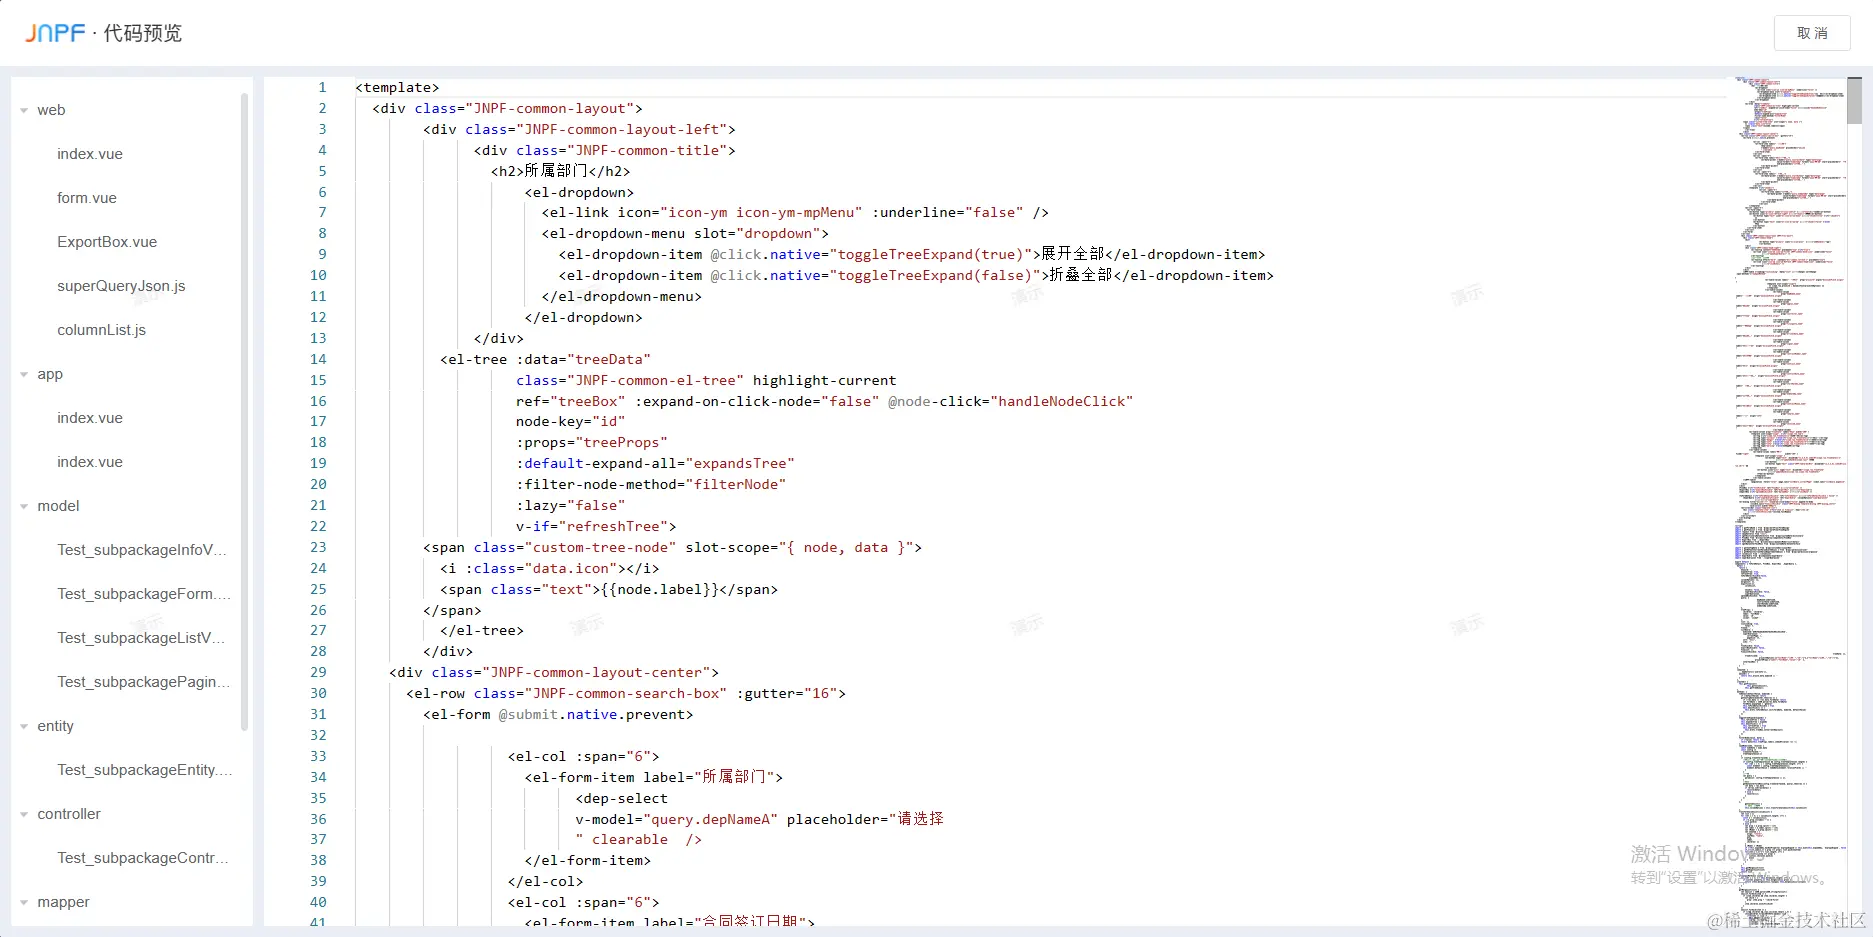This screenshot has height=937, width=1873.
Task: Open superQueryJson.js file
Action: coord(121,286)
